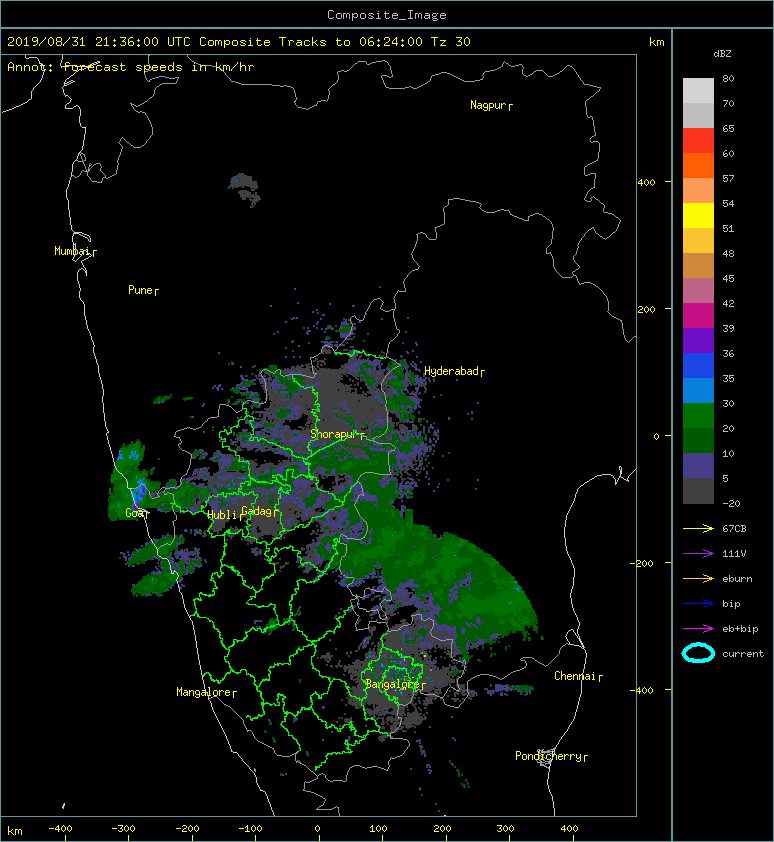The width and height of the screenshot is (774, 842).
Task: Click the Hubli city label
Action: [222, 514]
